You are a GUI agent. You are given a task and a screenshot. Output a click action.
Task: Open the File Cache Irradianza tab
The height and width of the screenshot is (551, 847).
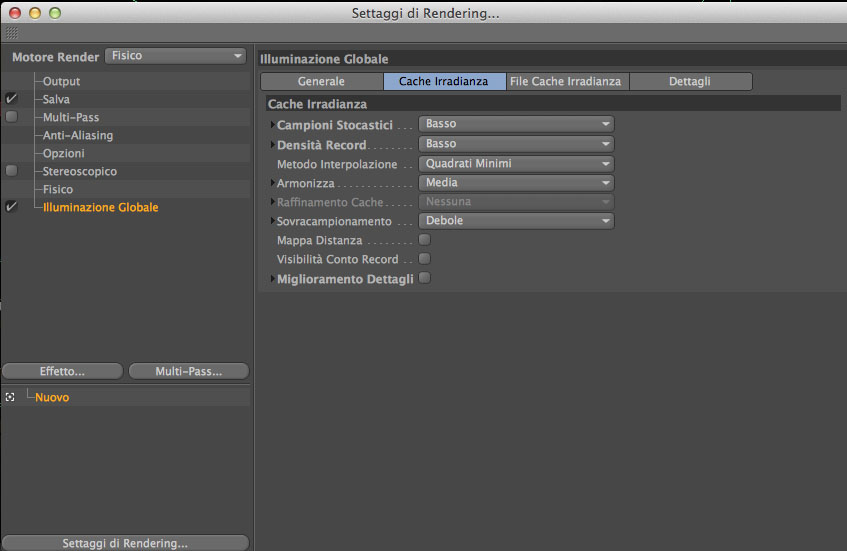(x=567, y=82)
